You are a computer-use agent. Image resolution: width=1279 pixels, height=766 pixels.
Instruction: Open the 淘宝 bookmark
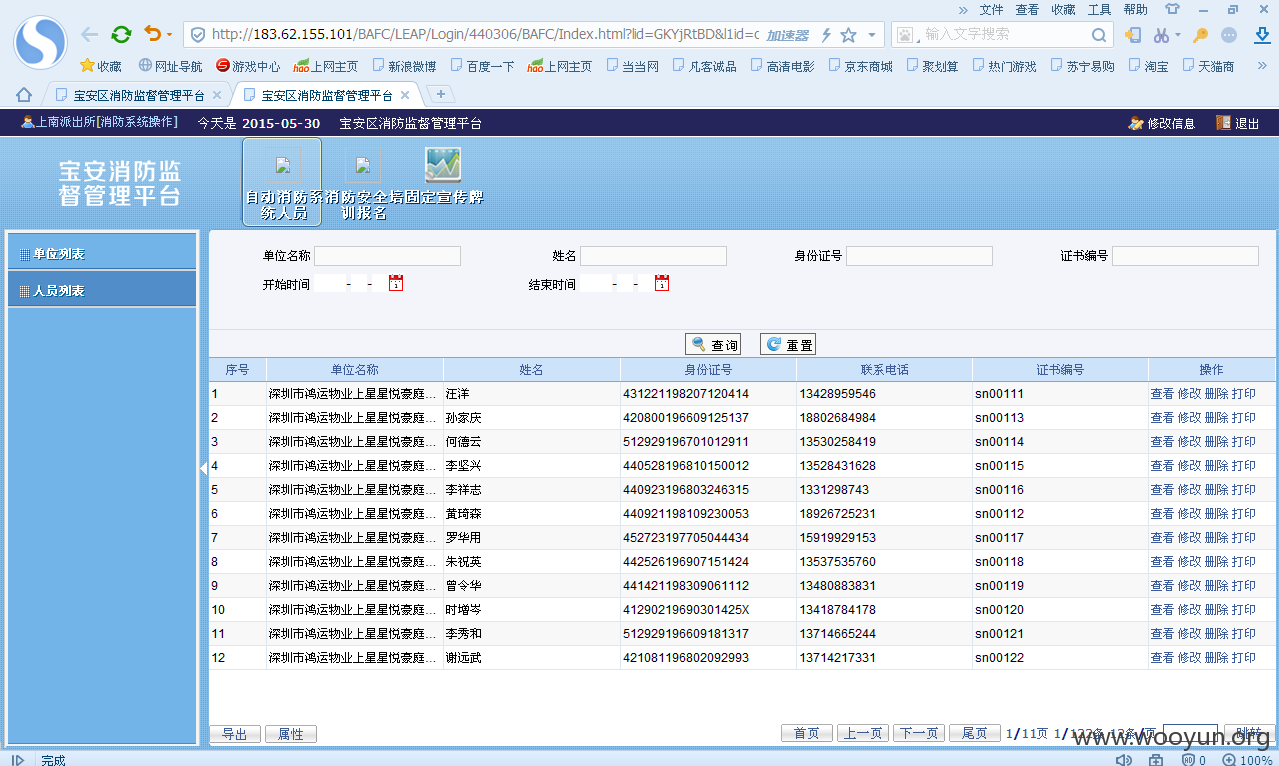coord(1148,66)
